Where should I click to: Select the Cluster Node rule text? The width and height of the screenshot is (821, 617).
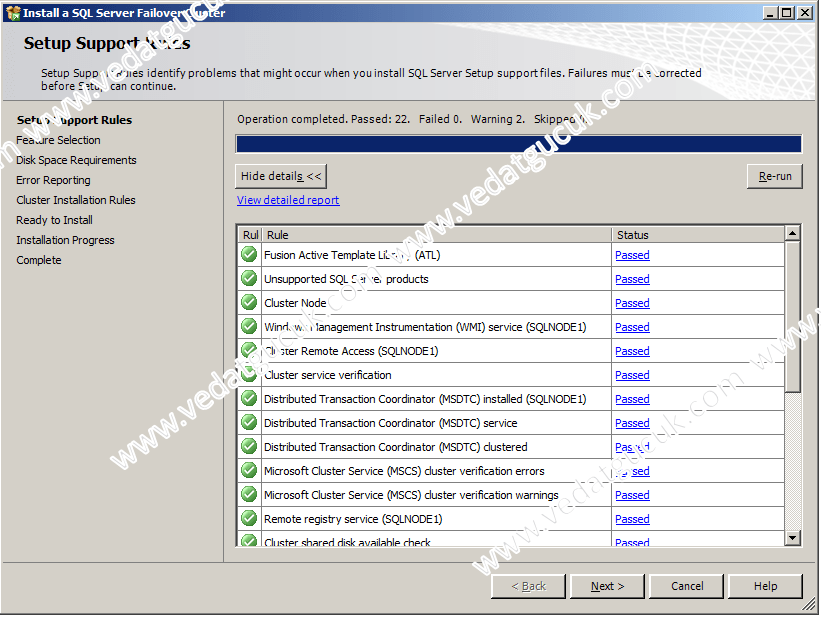pos(295,303)
